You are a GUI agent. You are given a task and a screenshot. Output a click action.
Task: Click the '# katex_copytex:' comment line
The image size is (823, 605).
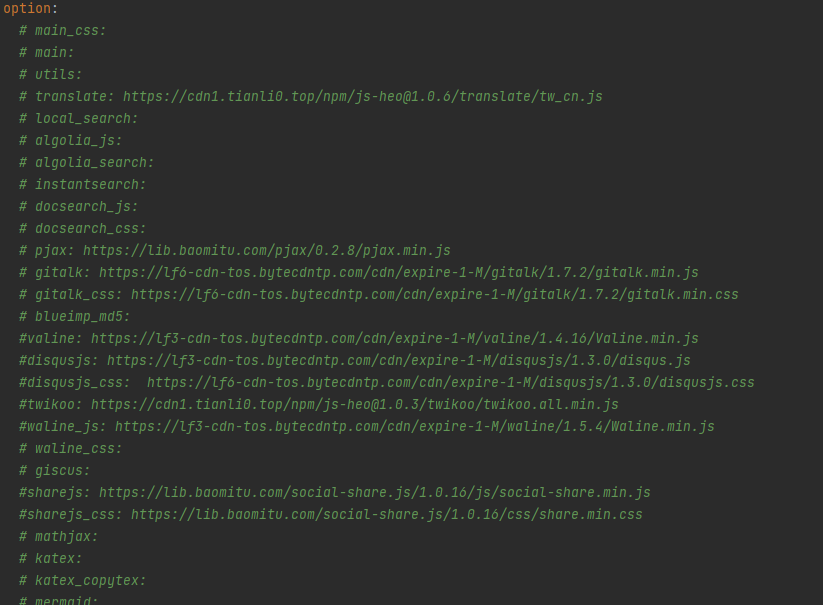82,581
